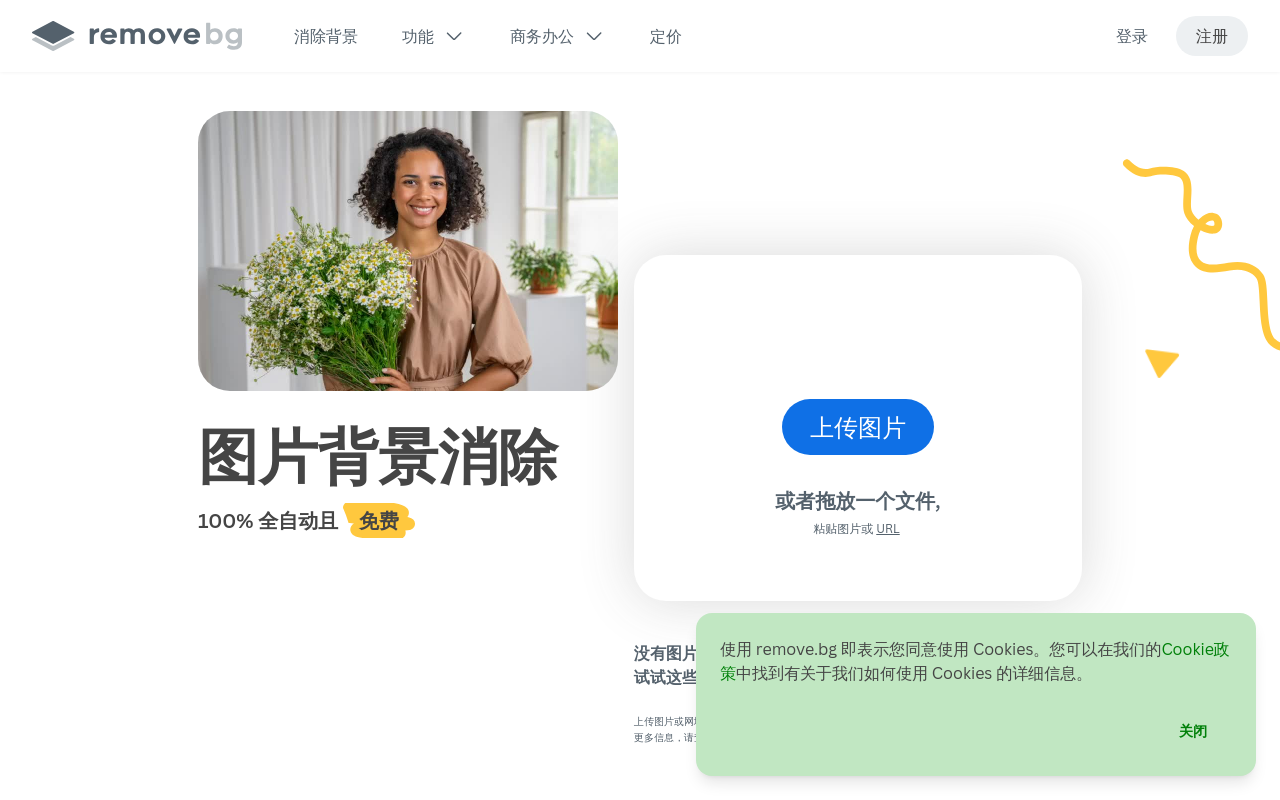Dismiss the cookie notice with 关闭
The height and width of the screenshot is (800, 1280).
1193,731
